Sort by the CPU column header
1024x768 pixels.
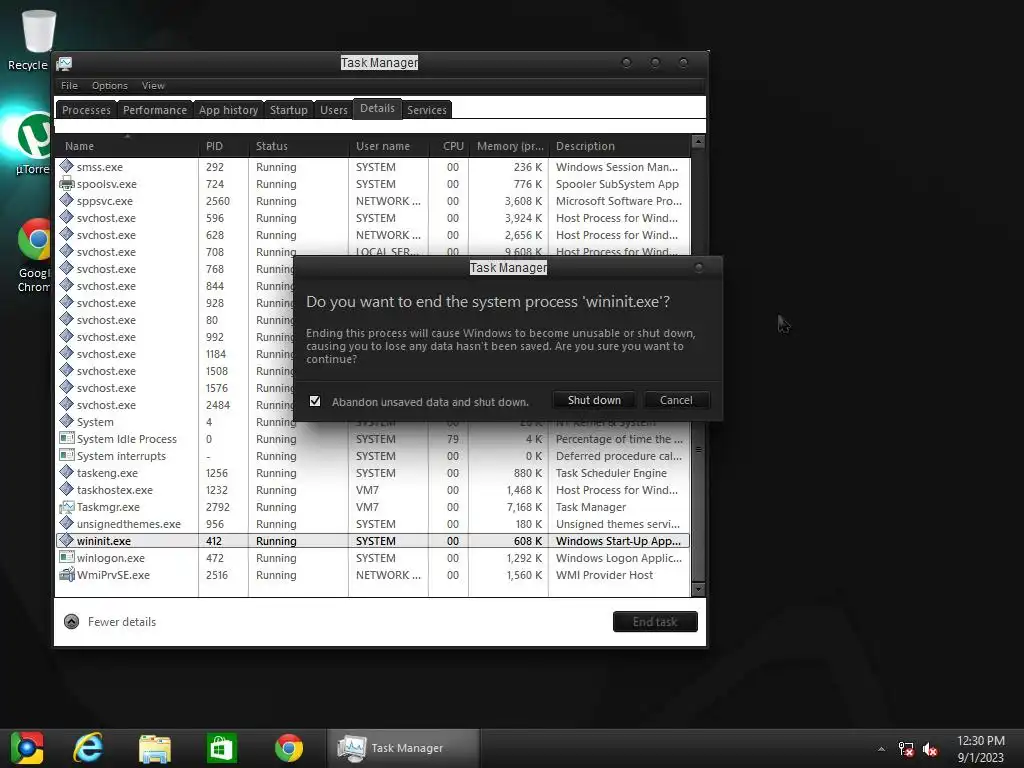(x=449, y=146)
